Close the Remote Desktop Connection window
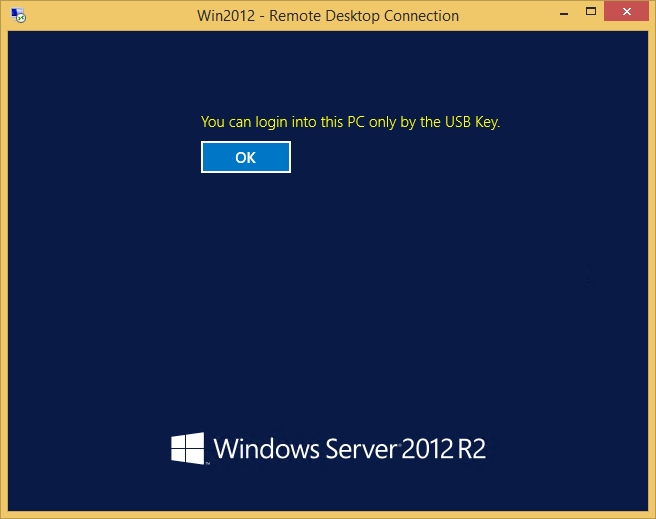This screenshot has height=519, width=656. (626, 12)
